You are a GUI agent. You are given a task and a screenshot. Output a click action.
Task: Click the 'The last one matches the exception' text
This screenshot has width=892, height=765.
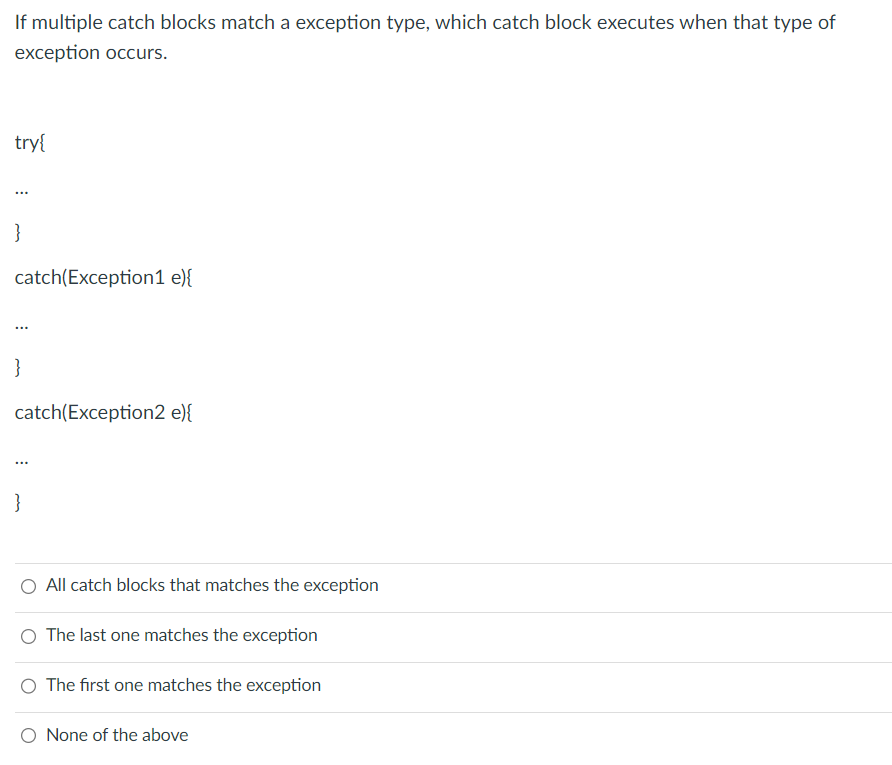coord(182,636)
